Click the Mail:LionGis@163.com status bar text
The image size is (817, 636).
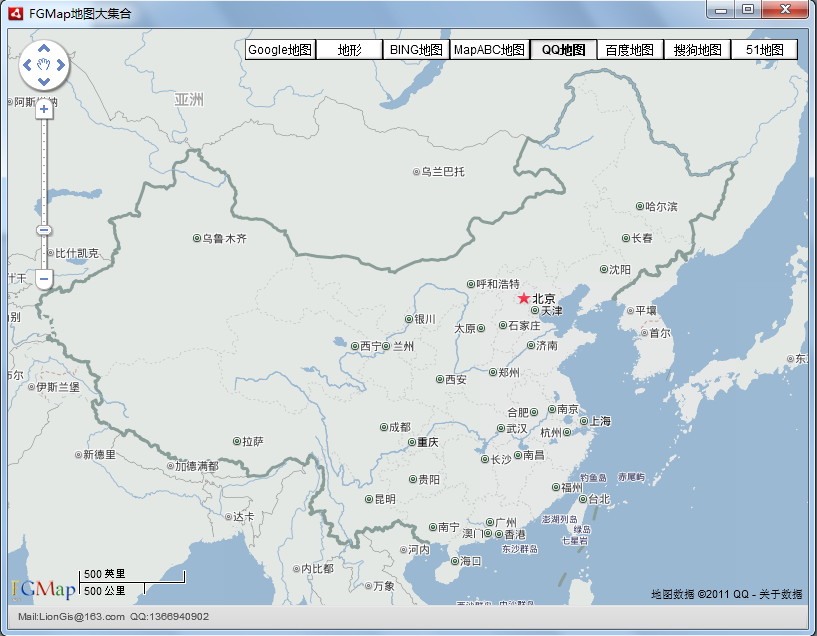coord(71,617)
